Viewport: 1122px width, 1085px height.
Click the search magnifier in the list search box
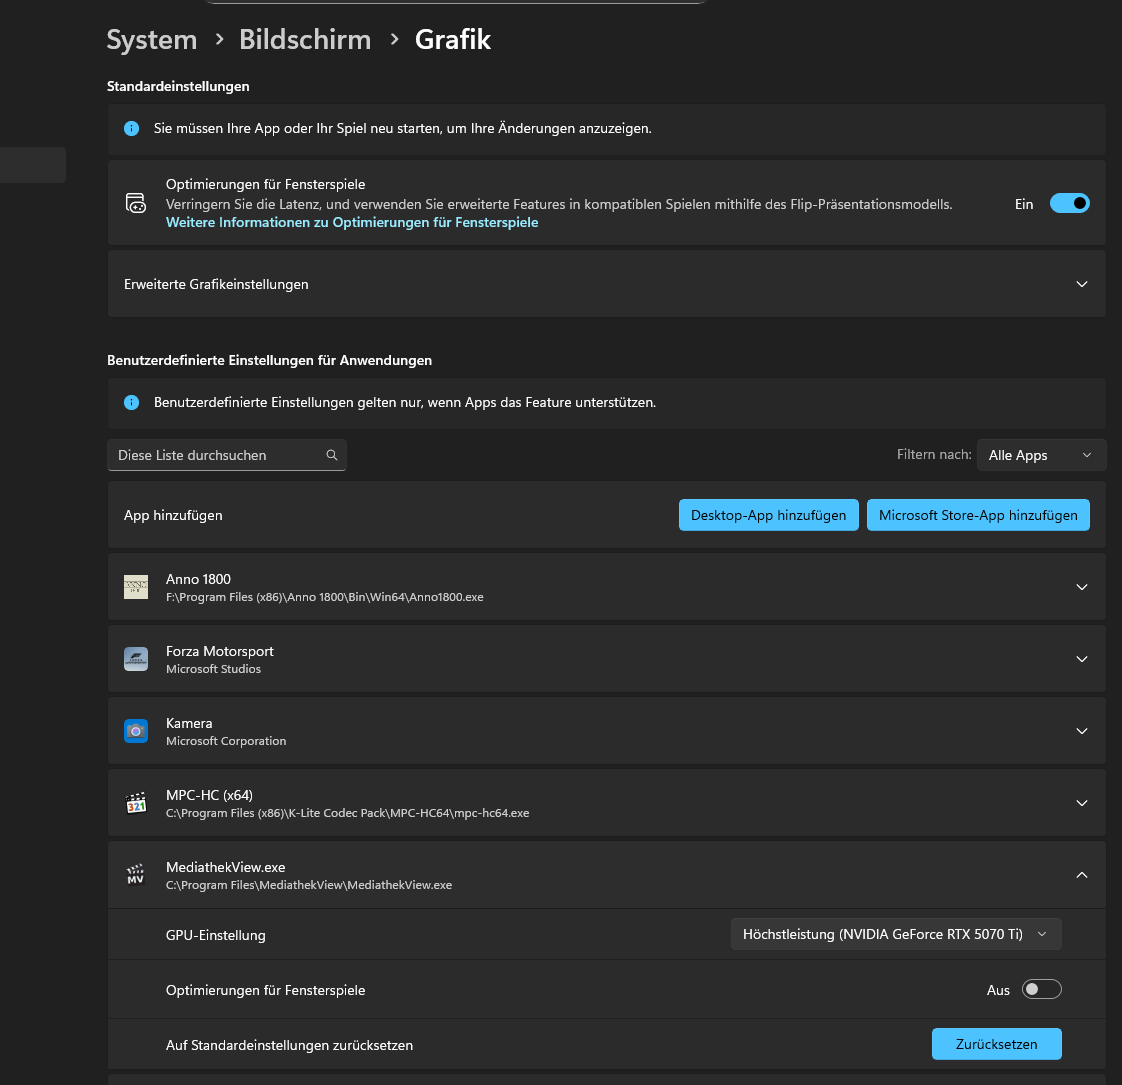331,455
